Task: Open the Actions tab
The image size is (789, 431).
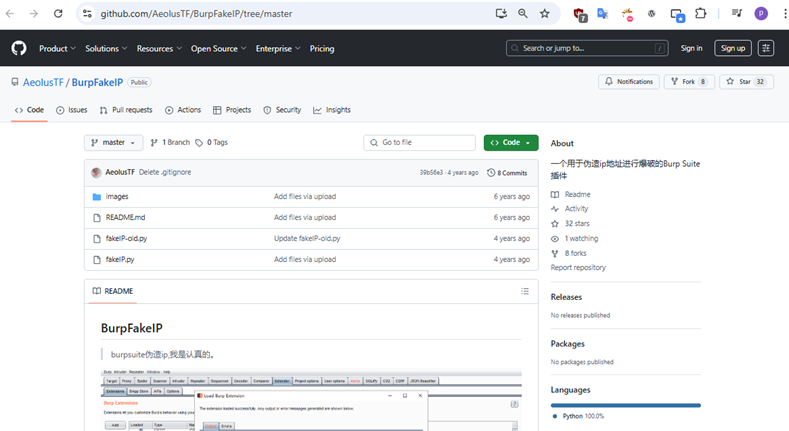Action: 183,110
